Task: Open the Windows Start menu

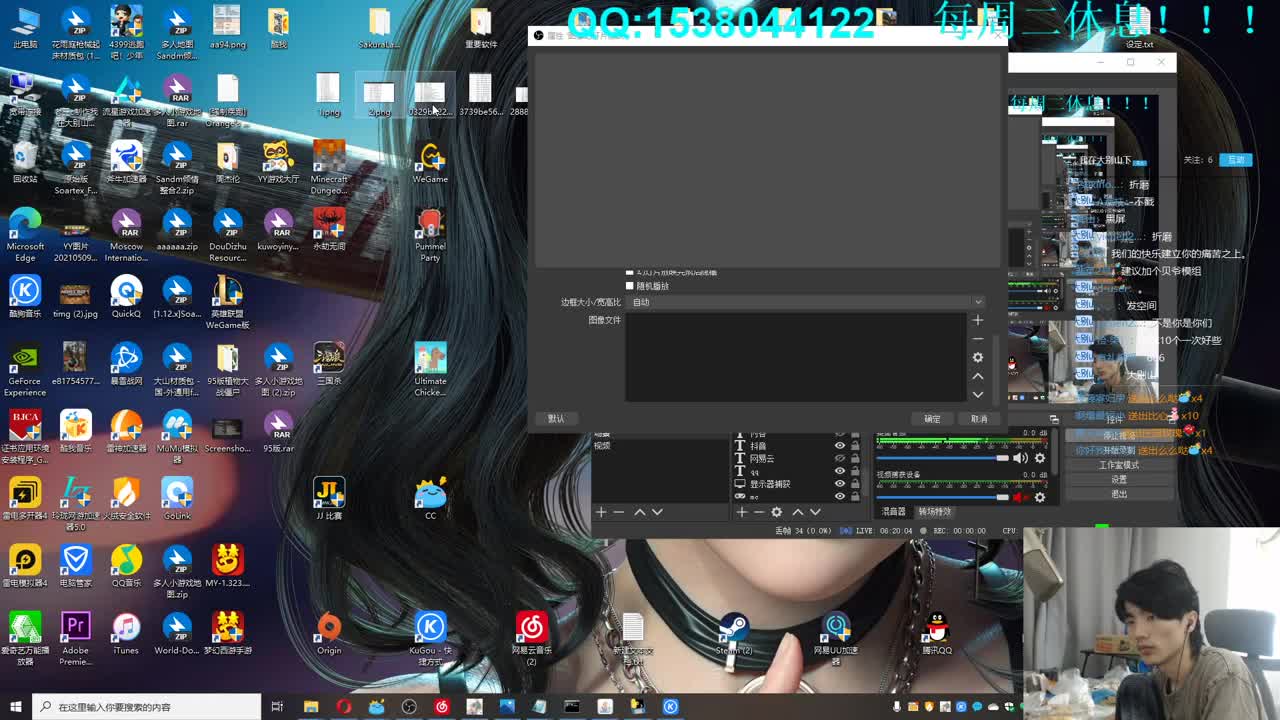Action: coord(15,707)
